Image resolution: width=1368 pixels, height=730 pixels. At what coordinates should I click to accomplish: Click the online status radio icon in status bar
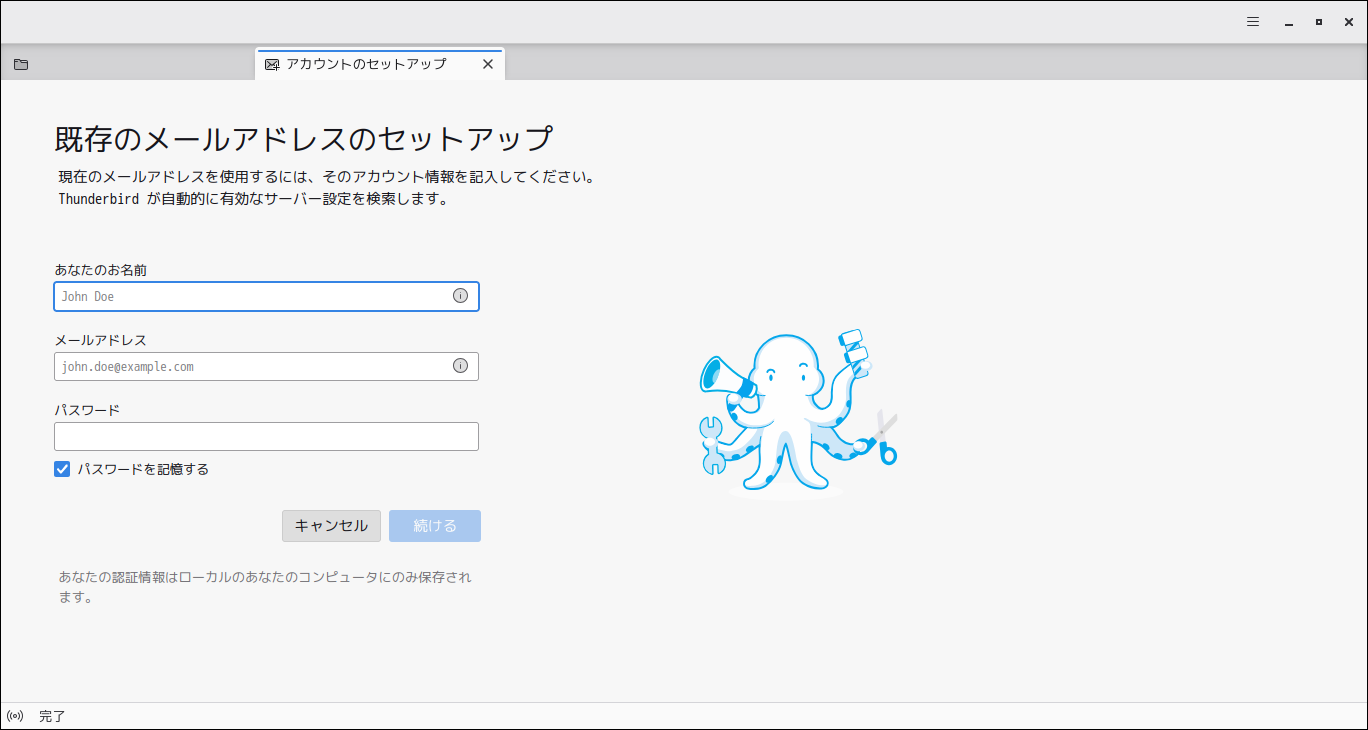tap(15, 716)
